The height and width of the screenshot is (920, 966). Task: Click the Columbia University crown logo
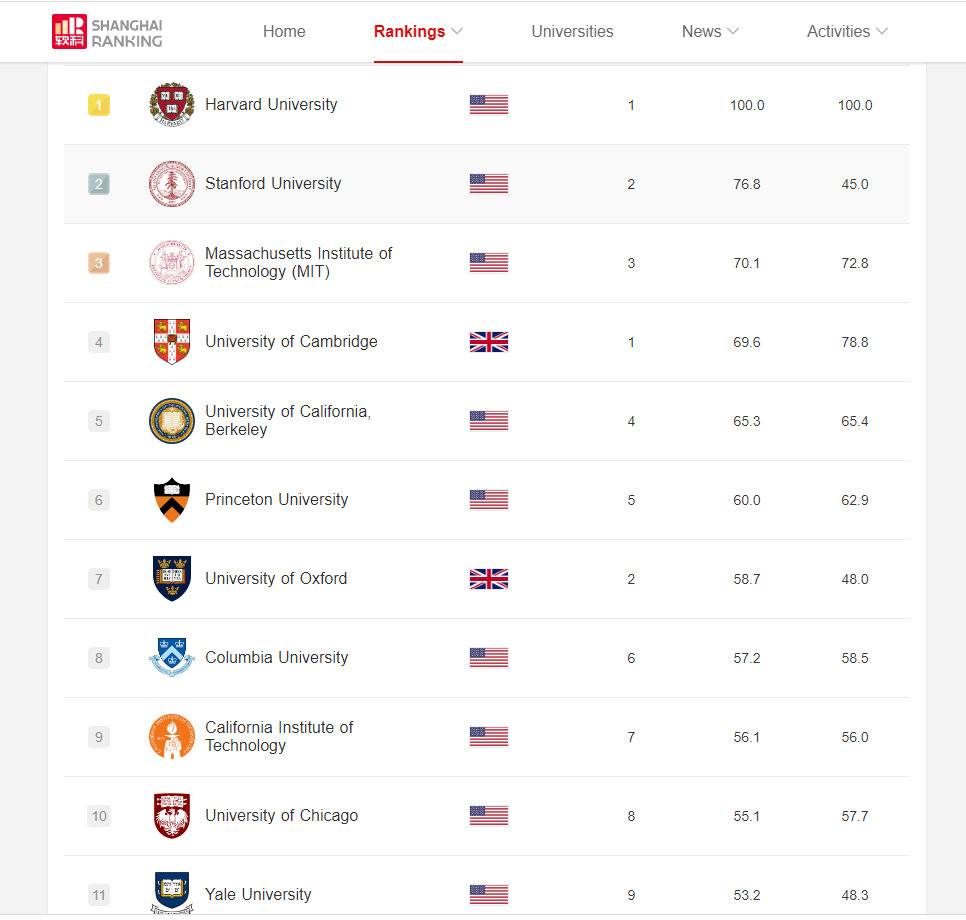tap(171, 658)
